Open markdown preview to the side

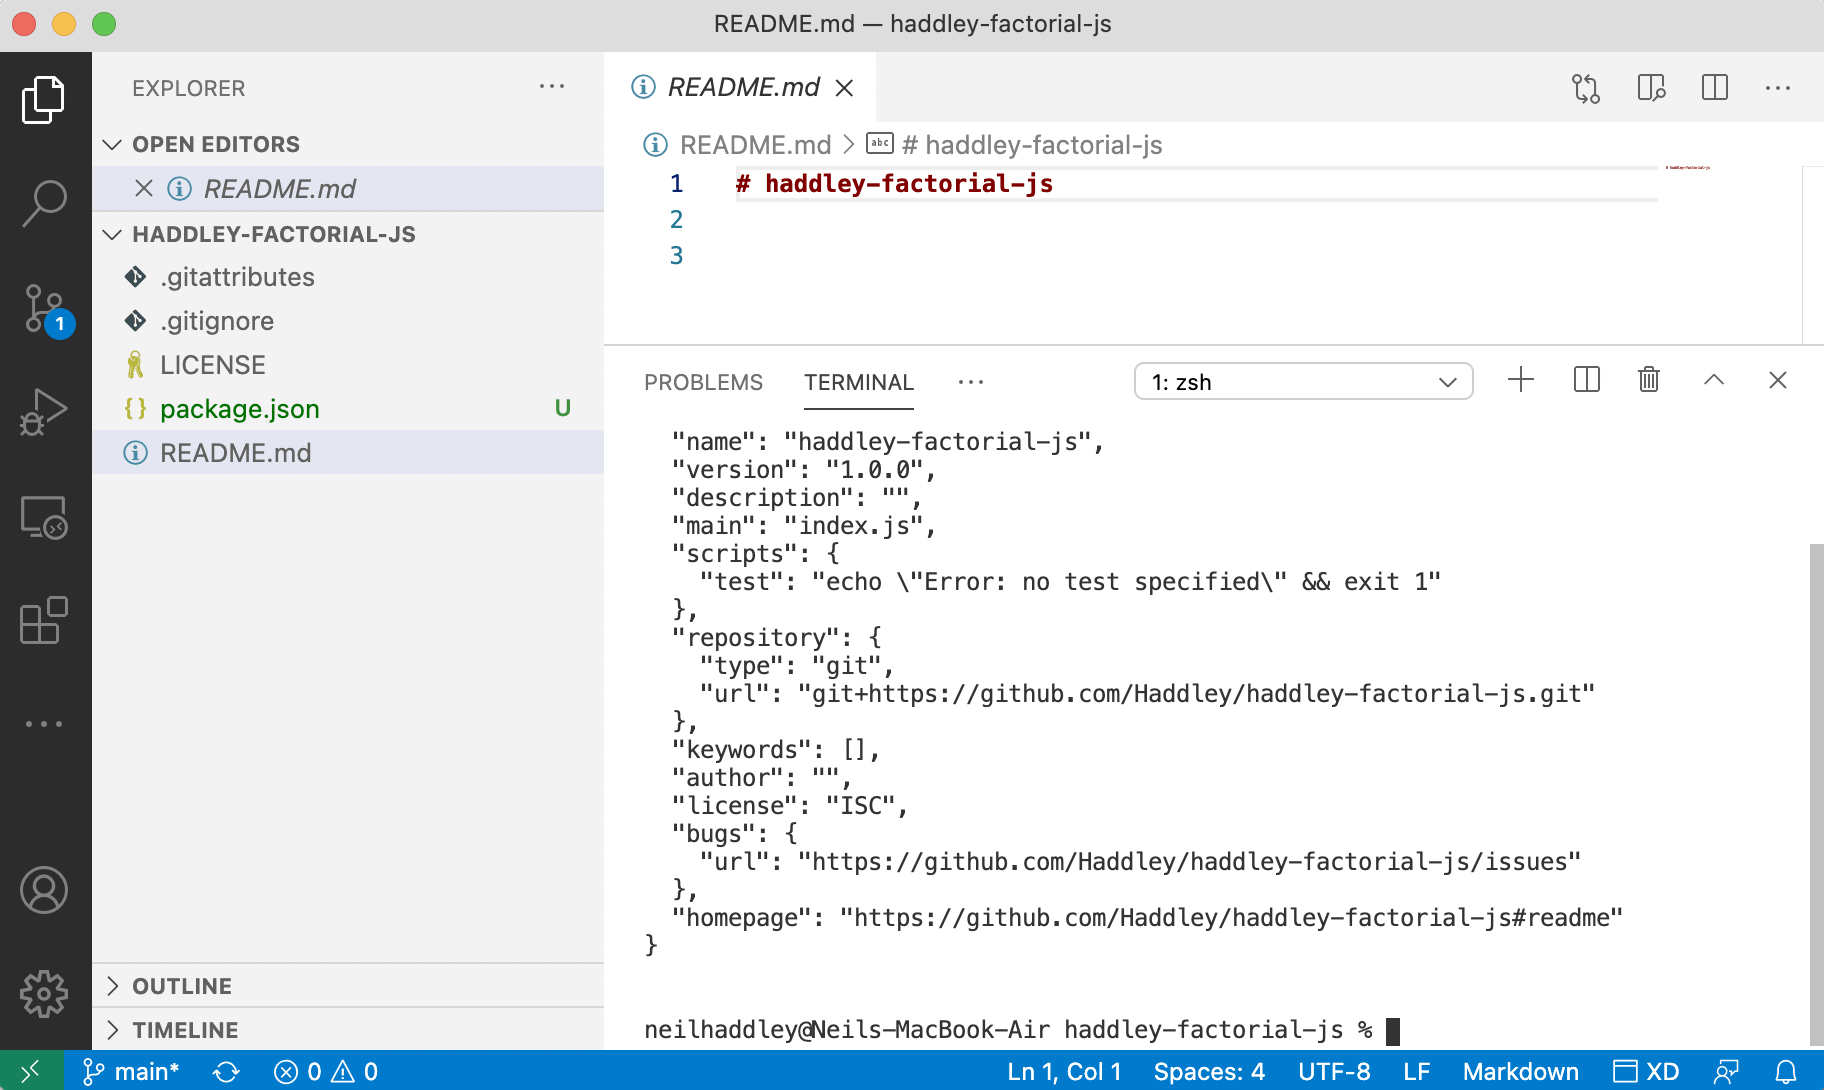pyautogui.click(x=1651, y=88)
